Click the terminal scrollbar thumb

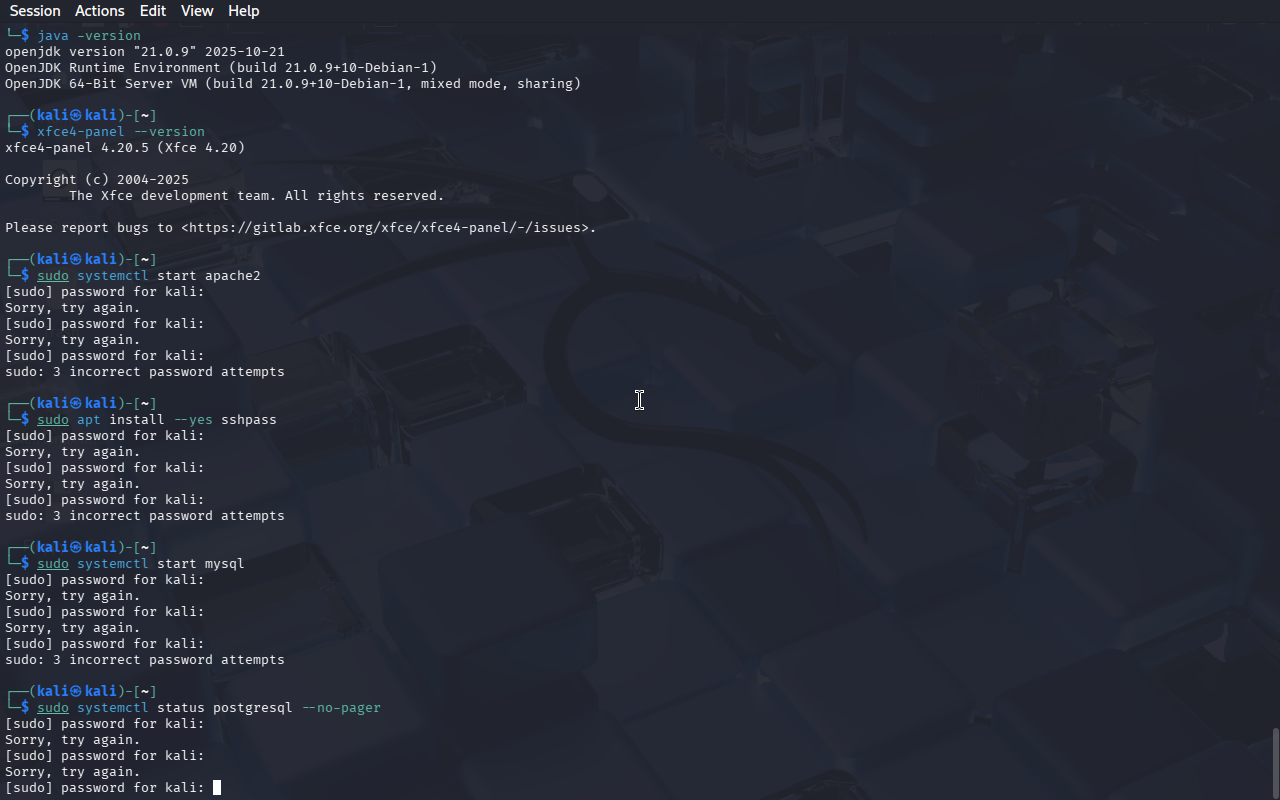pyautogui.click(x=1275, y=764)
